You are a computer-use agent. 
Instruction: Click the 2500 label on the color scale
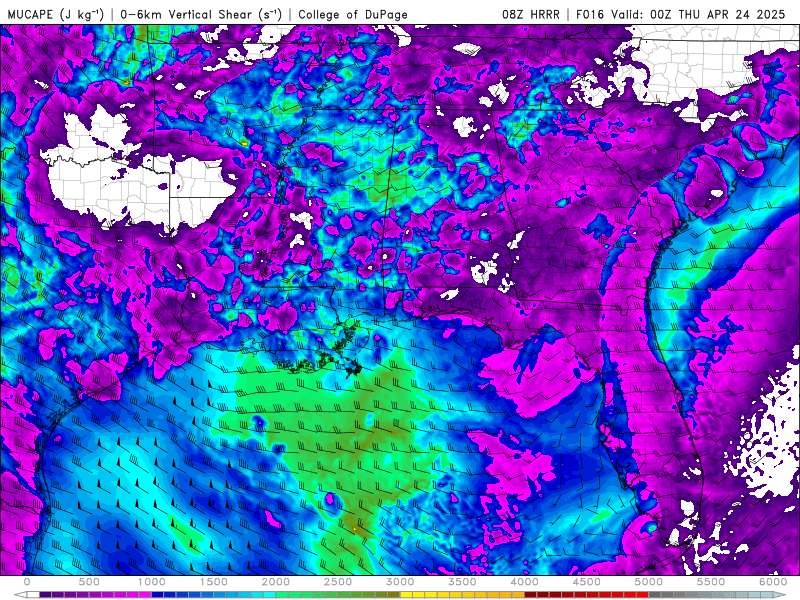tap(338, 582)
